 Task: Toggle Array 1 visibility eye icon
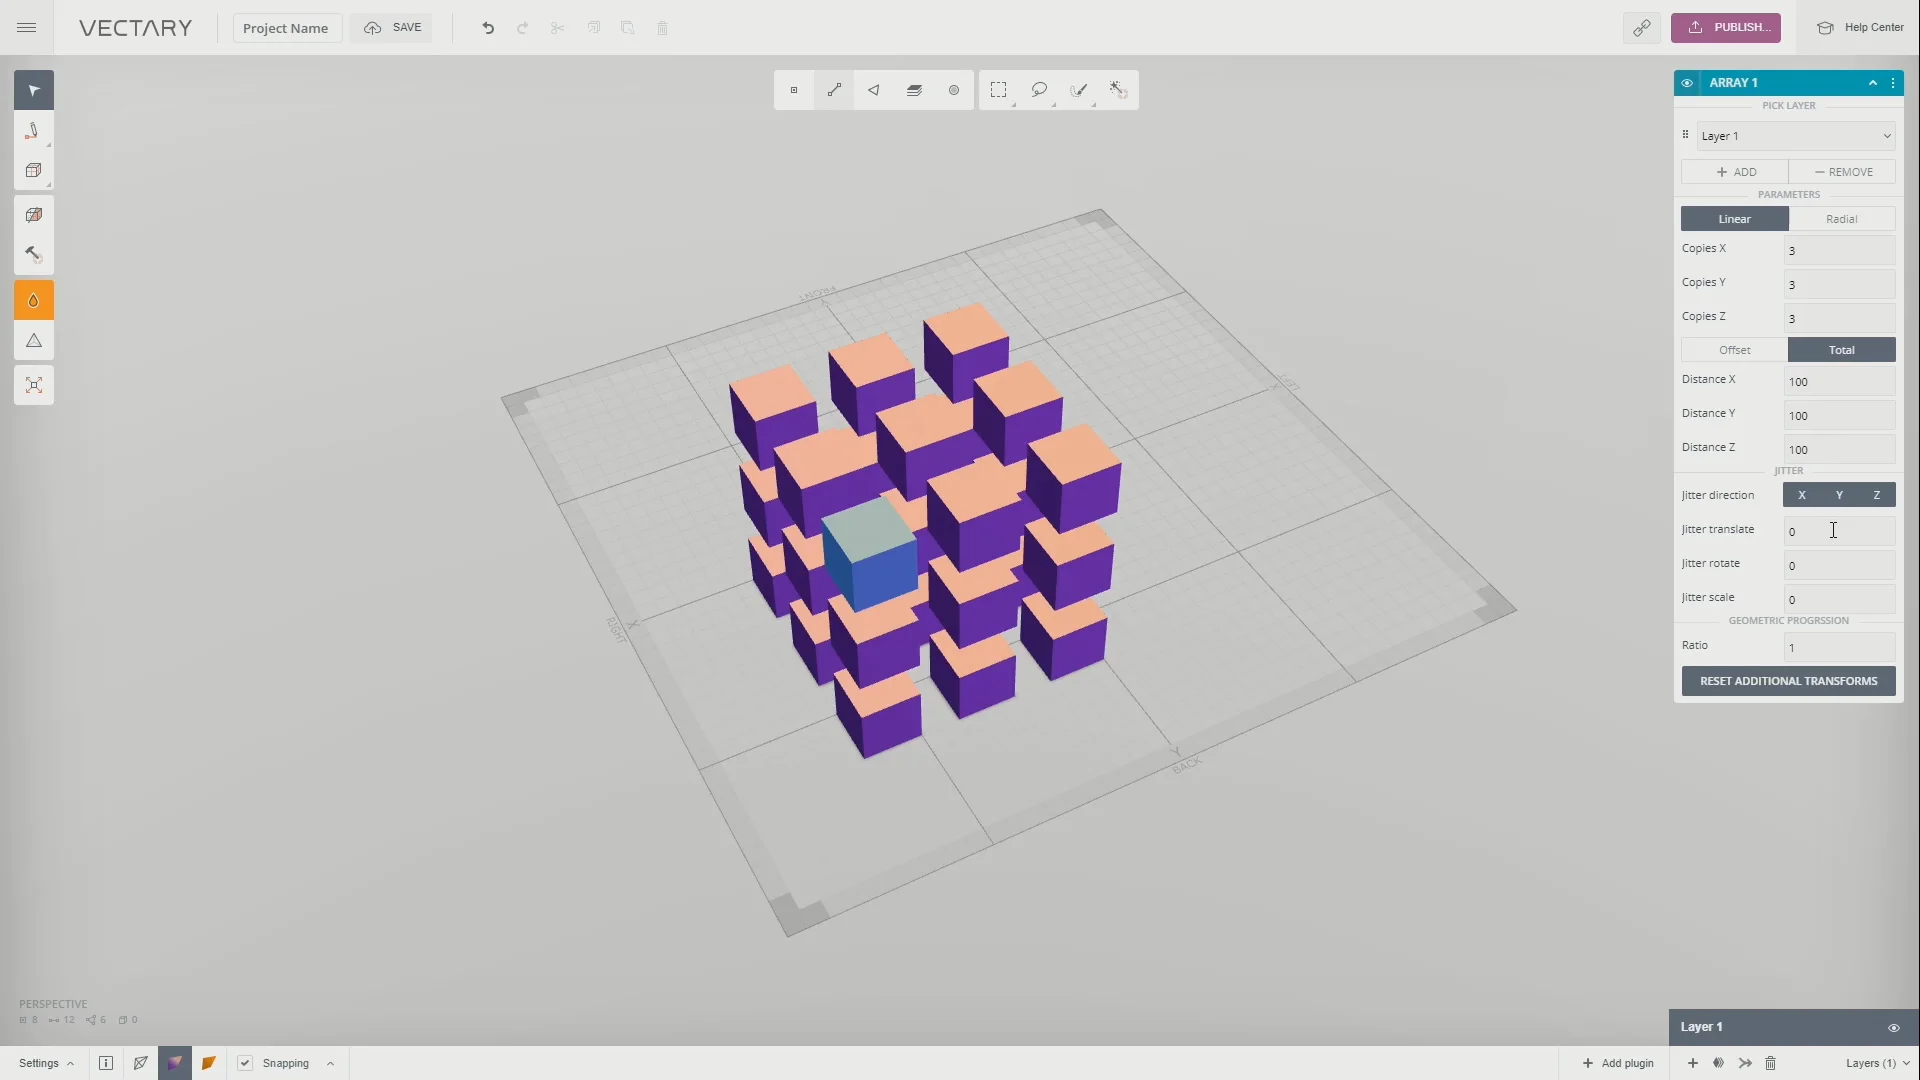(x=1687, y=83)
